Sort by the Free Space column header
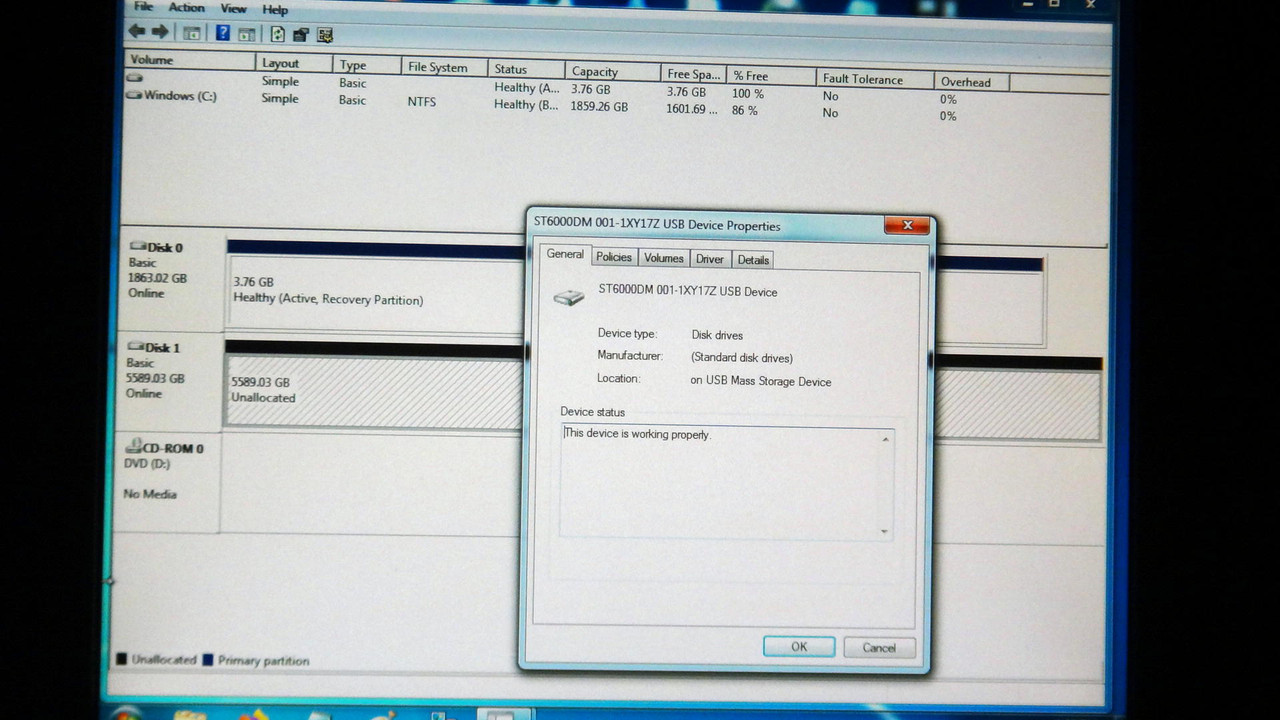This screenshot has width=1280, height=720. pyautogui.click(x=695, y=73)
